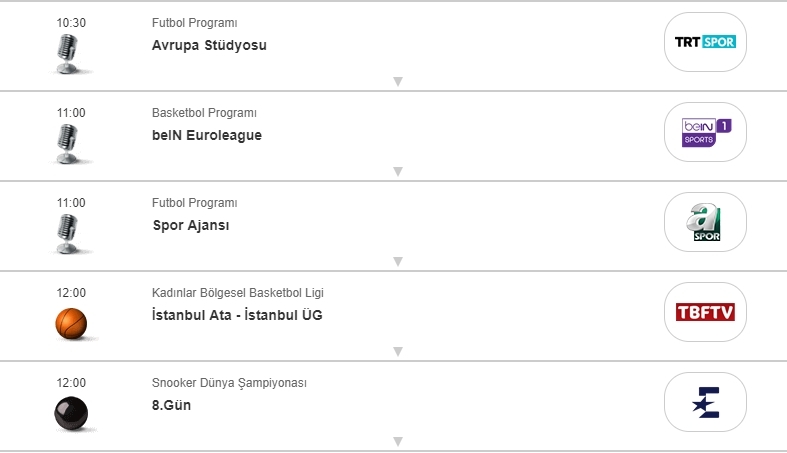This screenshot has height=453, width=787.
Task: Click the microphone icon beside Avrupa Stüdyosu
Action: 69,53
